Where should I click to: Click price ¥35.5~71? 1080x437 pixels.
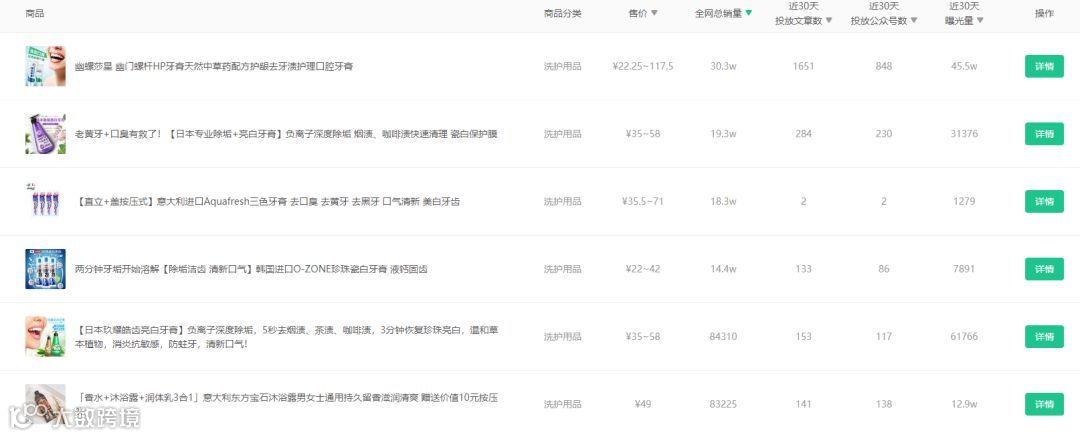tap(643, 201)
